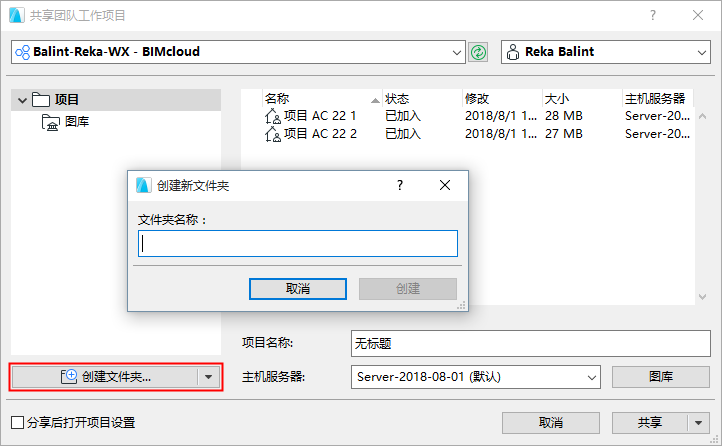Click Server-20... cell of 项目 AC 22 2
This screenshot has width=722, height=446.
pos(658,134)
